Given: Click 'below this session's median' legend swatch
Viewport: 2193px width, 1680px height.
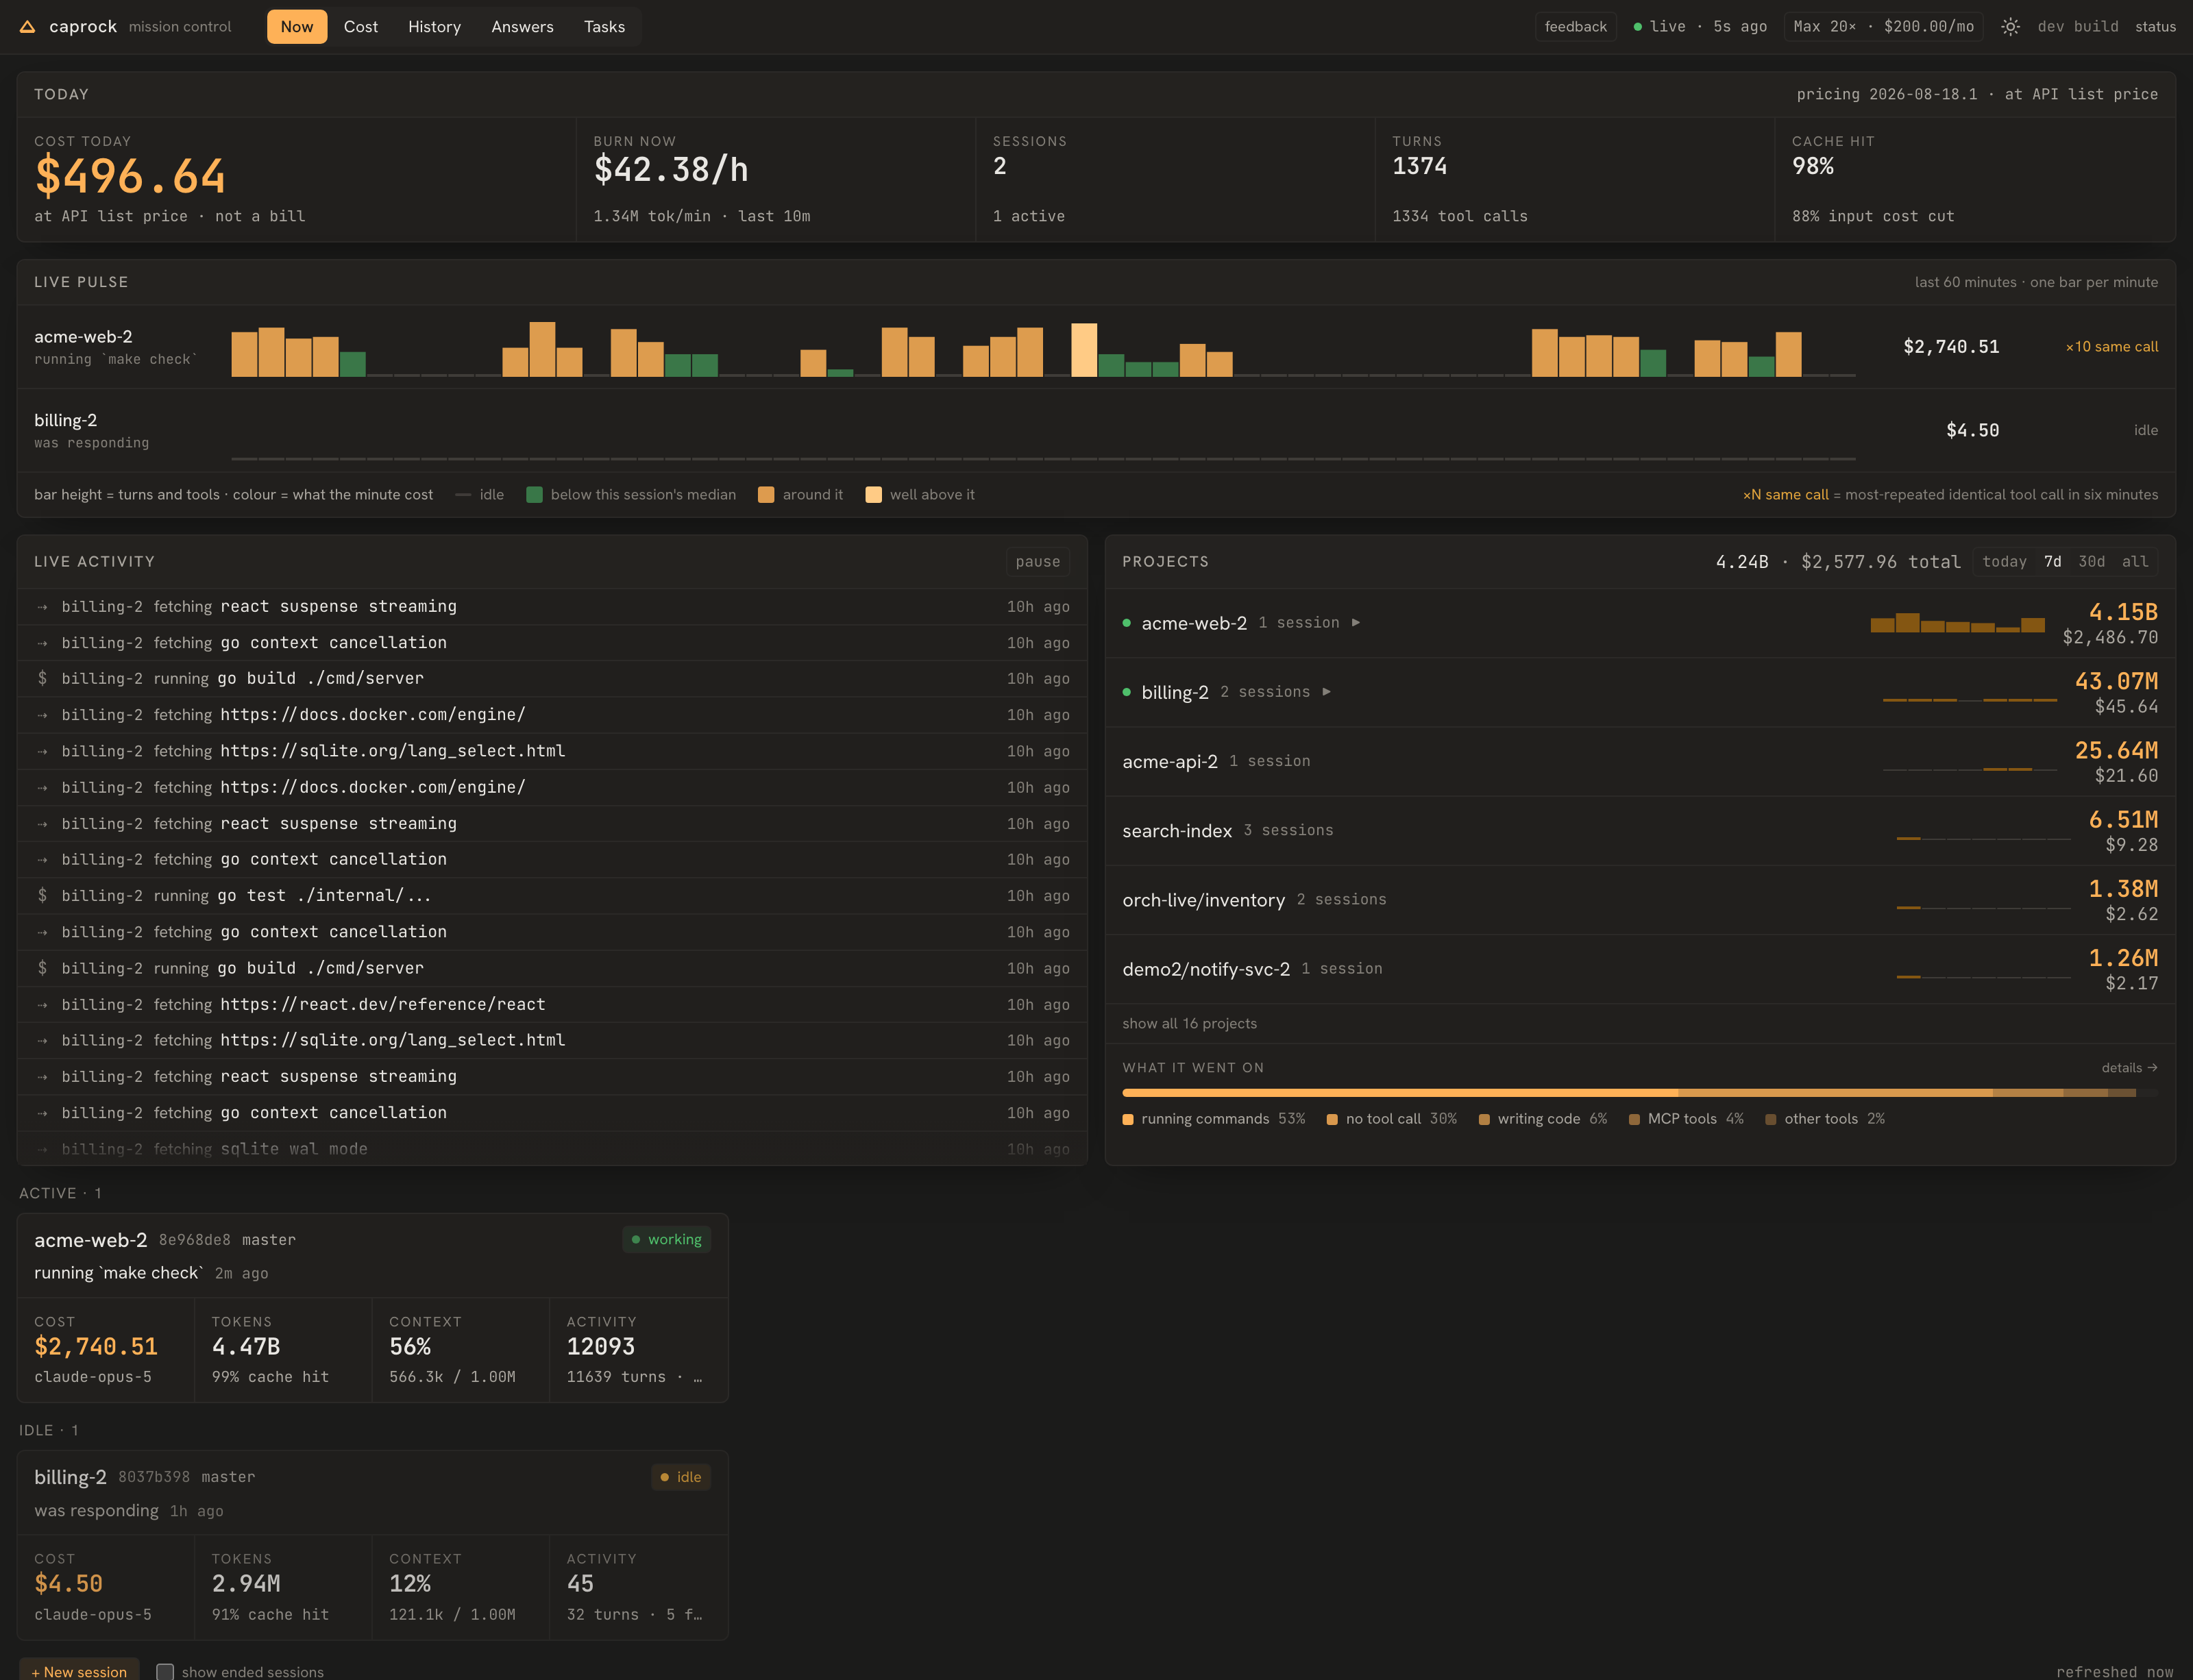Looking at the screenshot, I should coord(534,495).
